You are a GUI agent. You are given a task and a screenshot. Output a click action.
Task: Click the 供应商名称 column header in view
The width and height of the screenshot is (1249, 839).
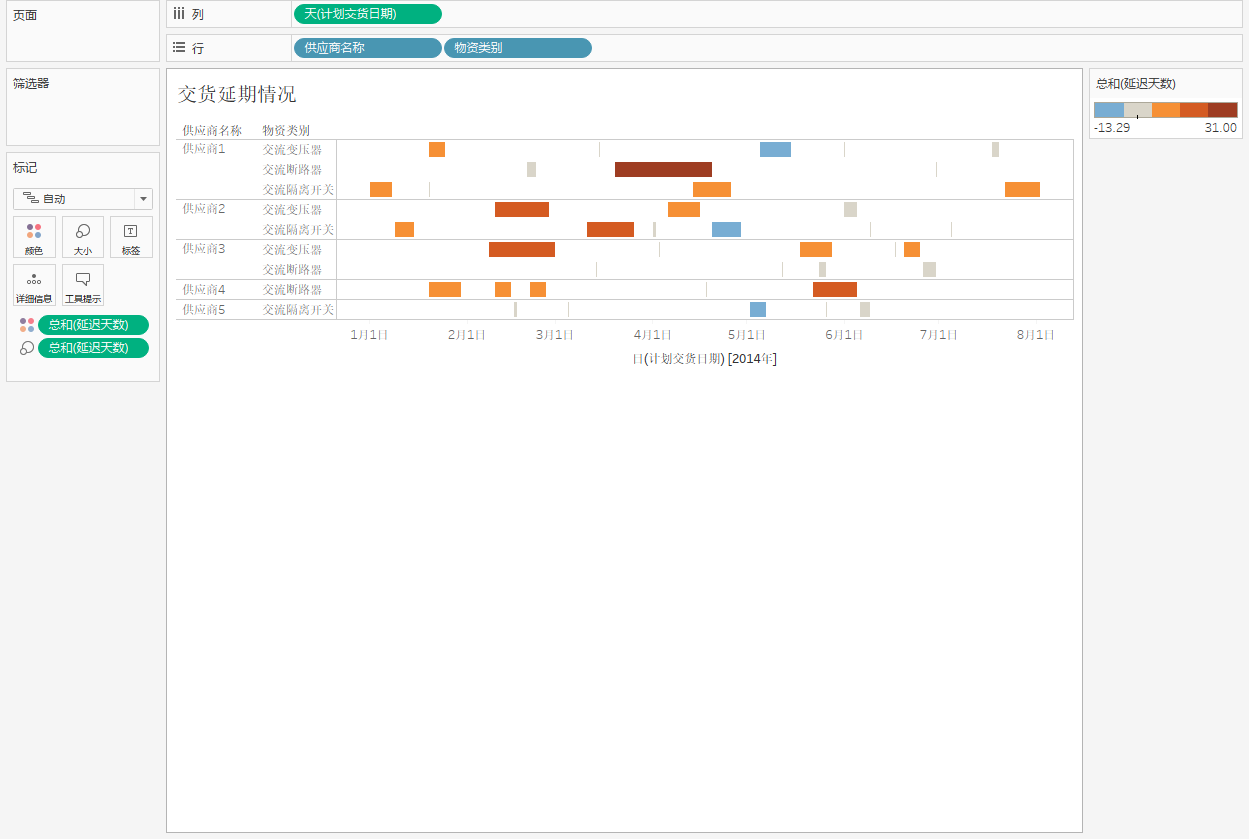[x=212, y=130]
